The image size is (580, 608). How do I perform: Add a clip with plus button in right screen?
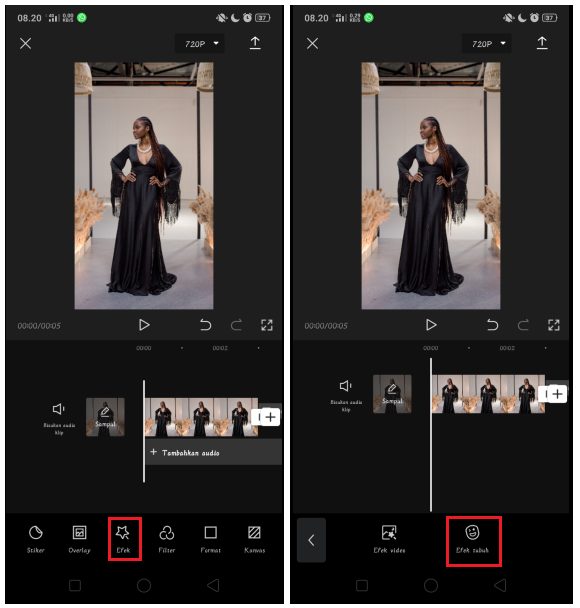557,394
